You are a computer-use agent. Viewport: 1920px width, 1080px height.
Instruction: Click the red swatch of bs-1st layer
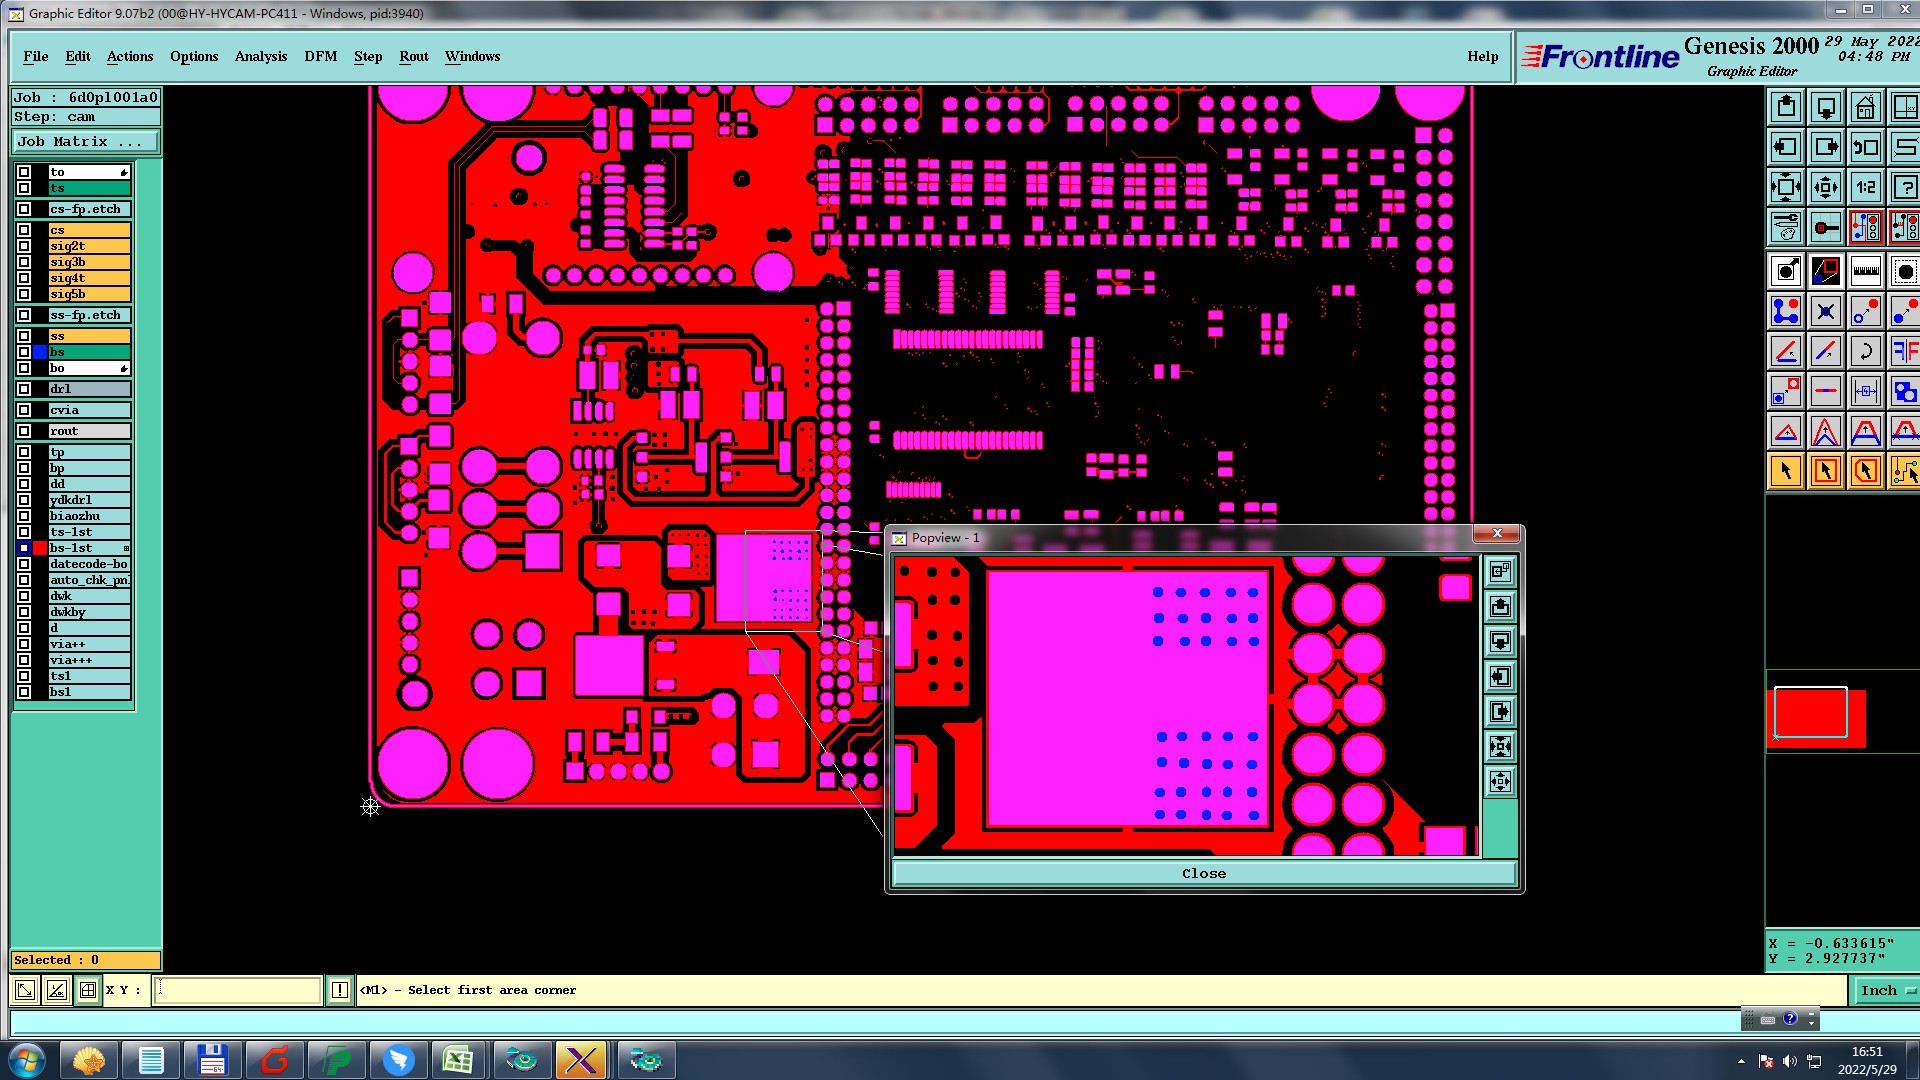tap(40, 548)
